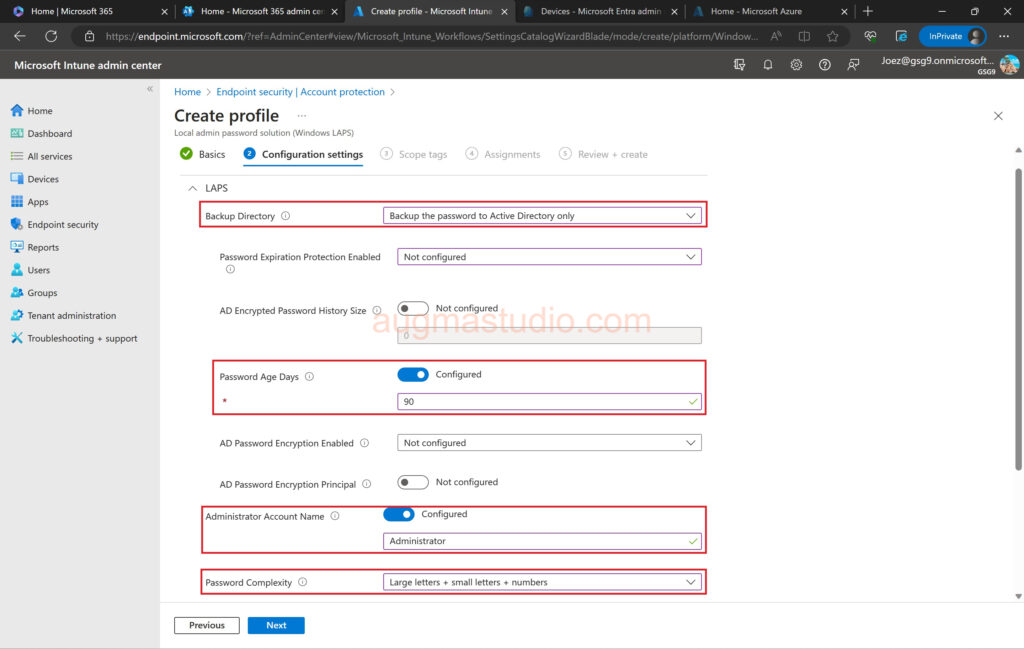The image size is (1024, 649).
Task: Click the info icon next to Backup Directory
Action: click(x=286, y=216)
